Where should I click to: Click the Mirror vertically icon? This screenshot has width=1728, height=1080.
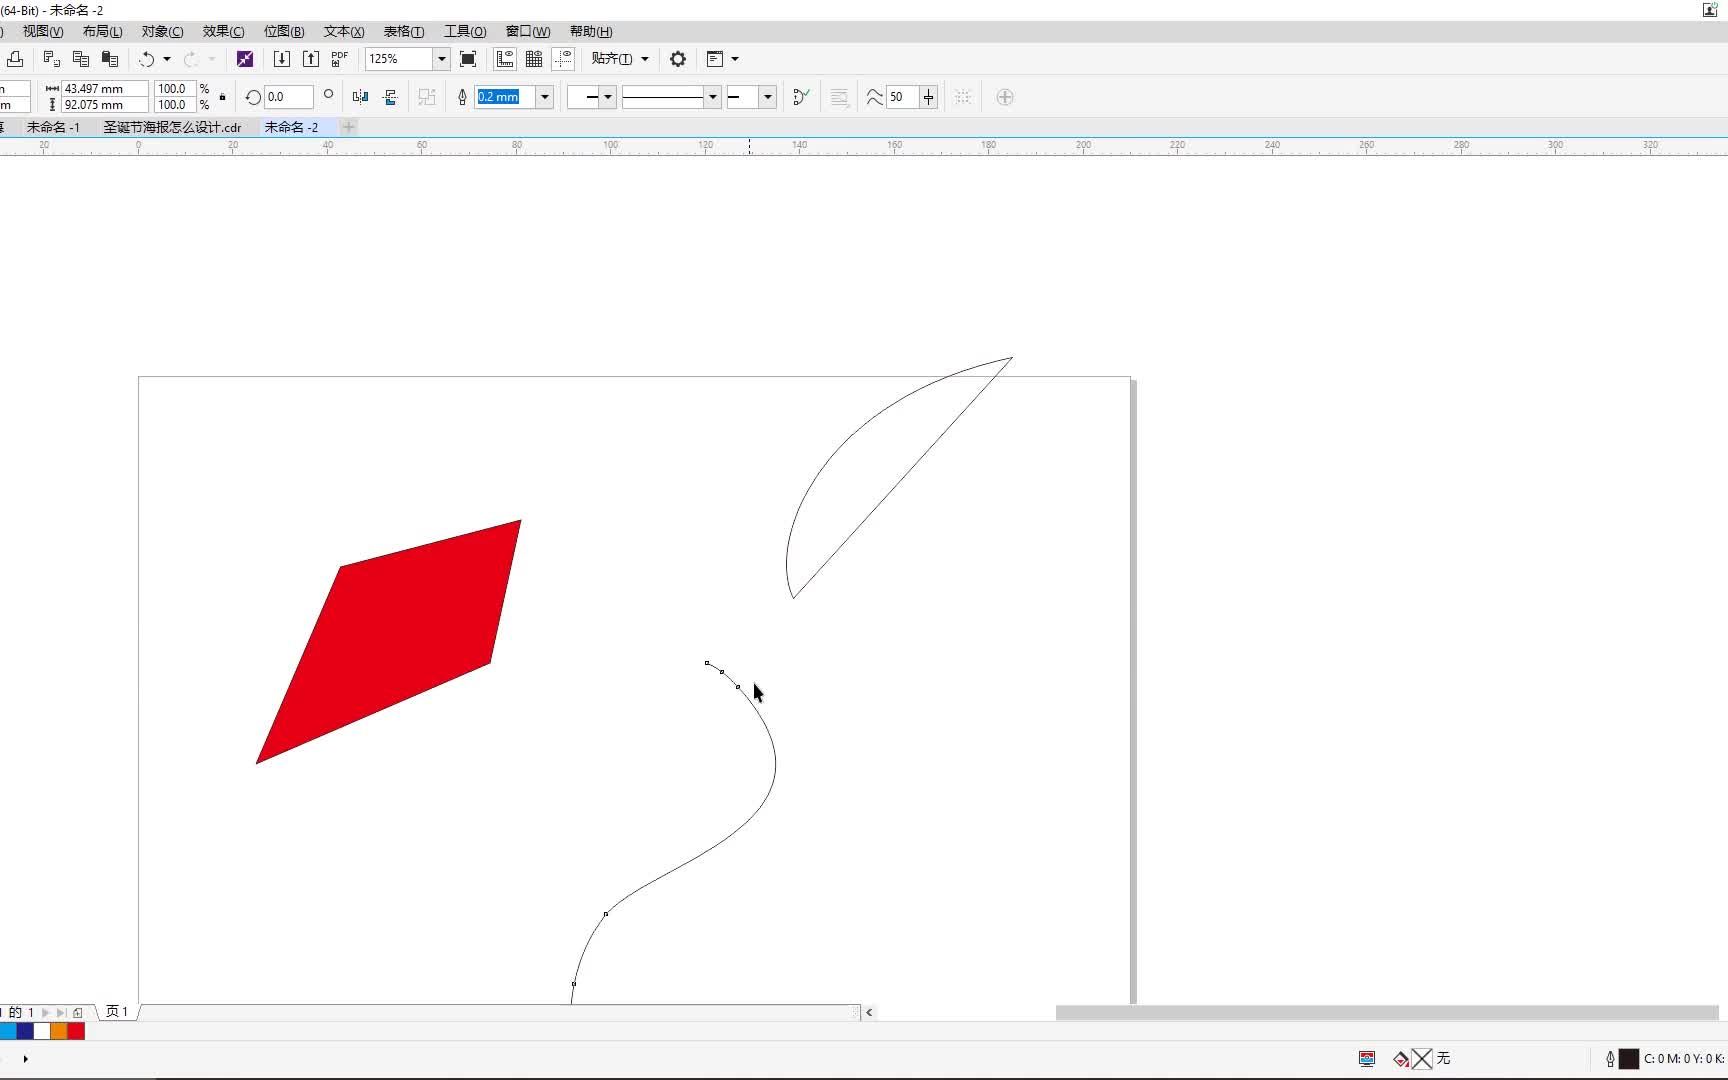390,97
